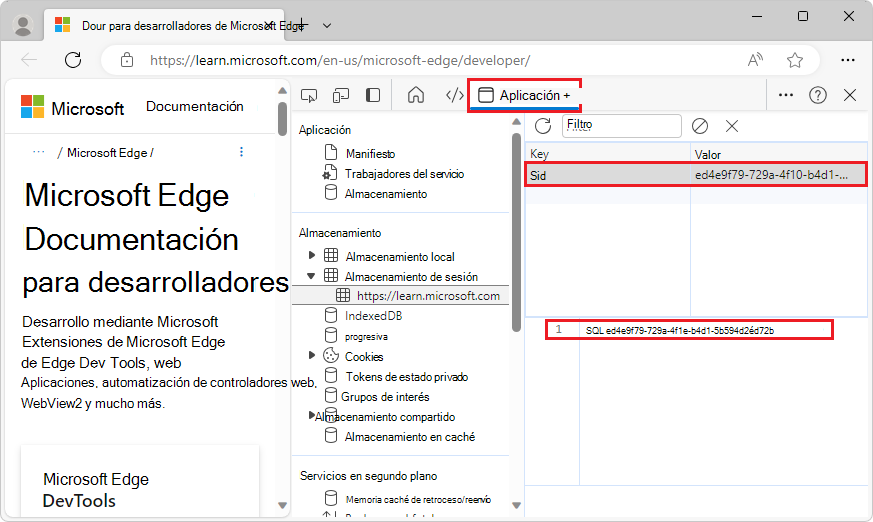Click the Microsoft Edge DevTools card
This screenshot has width=873, height=522.
140,481
